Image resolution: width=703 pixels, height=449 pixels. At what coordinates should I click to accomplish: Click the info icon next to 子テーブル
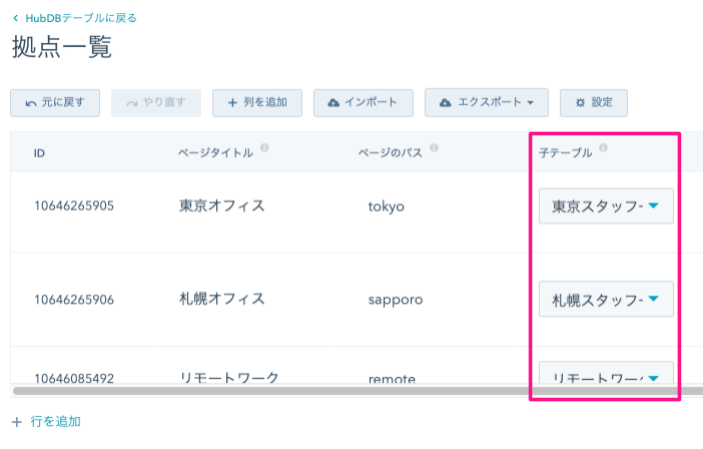604,149
